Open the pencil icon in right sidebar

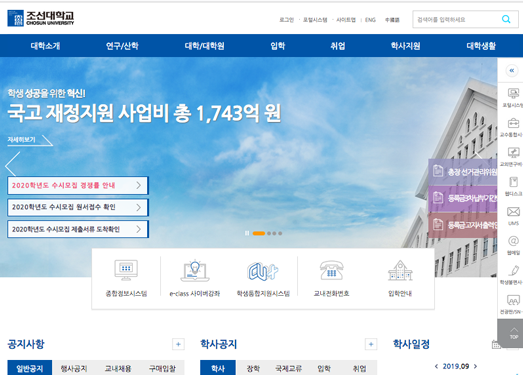coord(514,270)
